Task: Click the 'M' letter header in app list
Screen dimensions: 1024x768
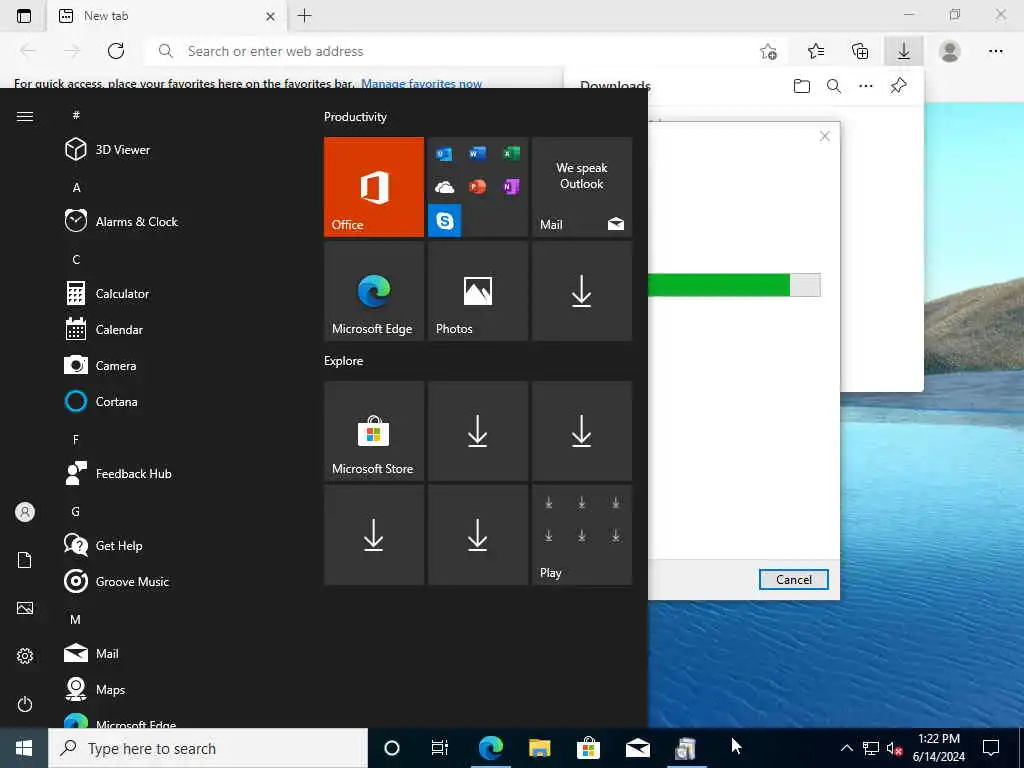Action: (75, 619)
